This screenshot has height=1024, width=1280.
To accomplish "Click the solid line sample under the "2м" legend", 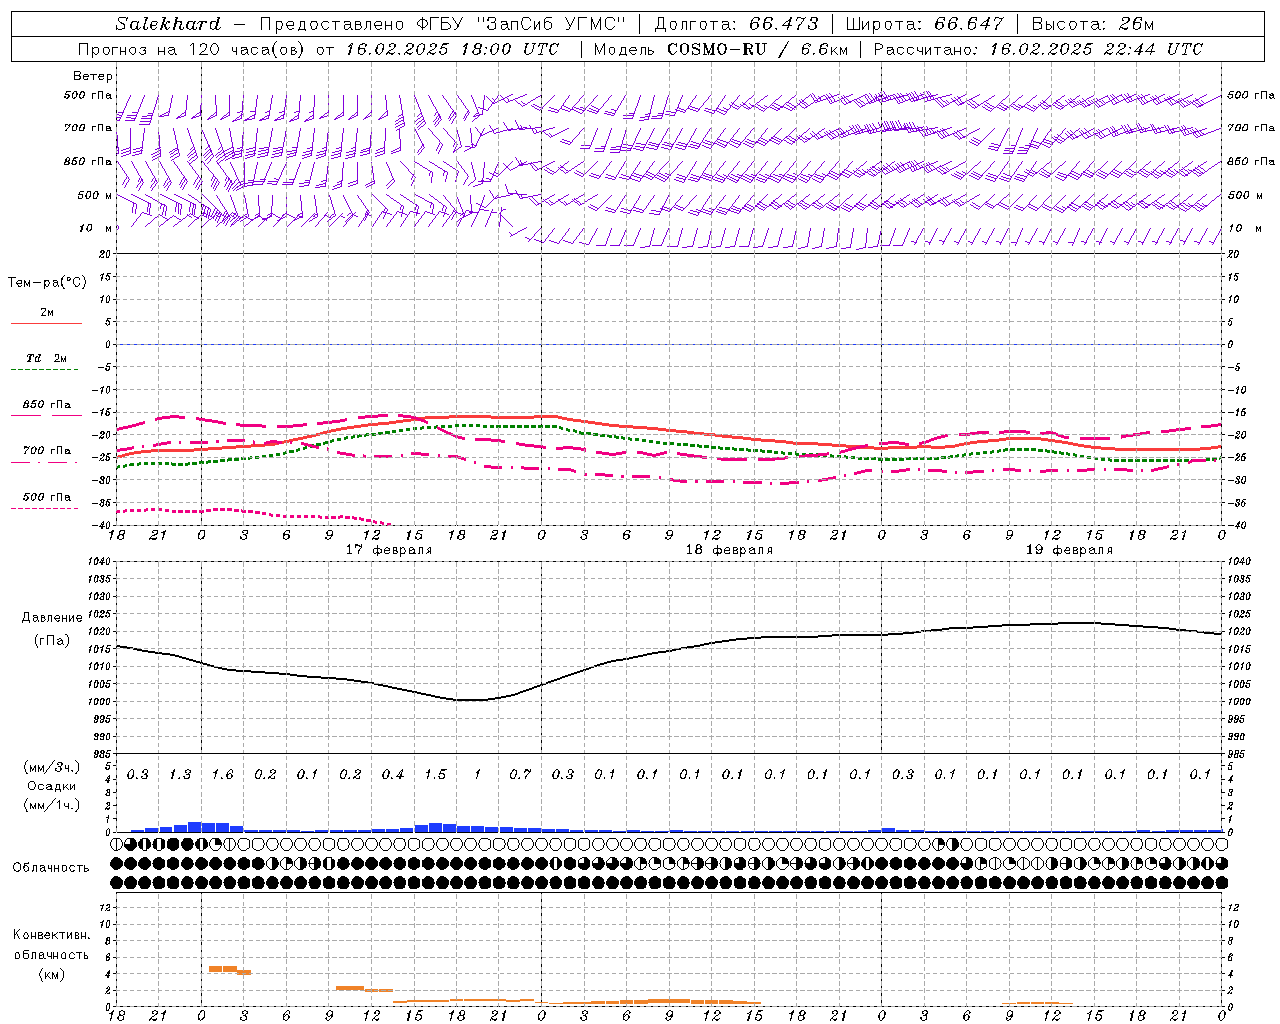I will pyautogui.click(x=46, y=324).
